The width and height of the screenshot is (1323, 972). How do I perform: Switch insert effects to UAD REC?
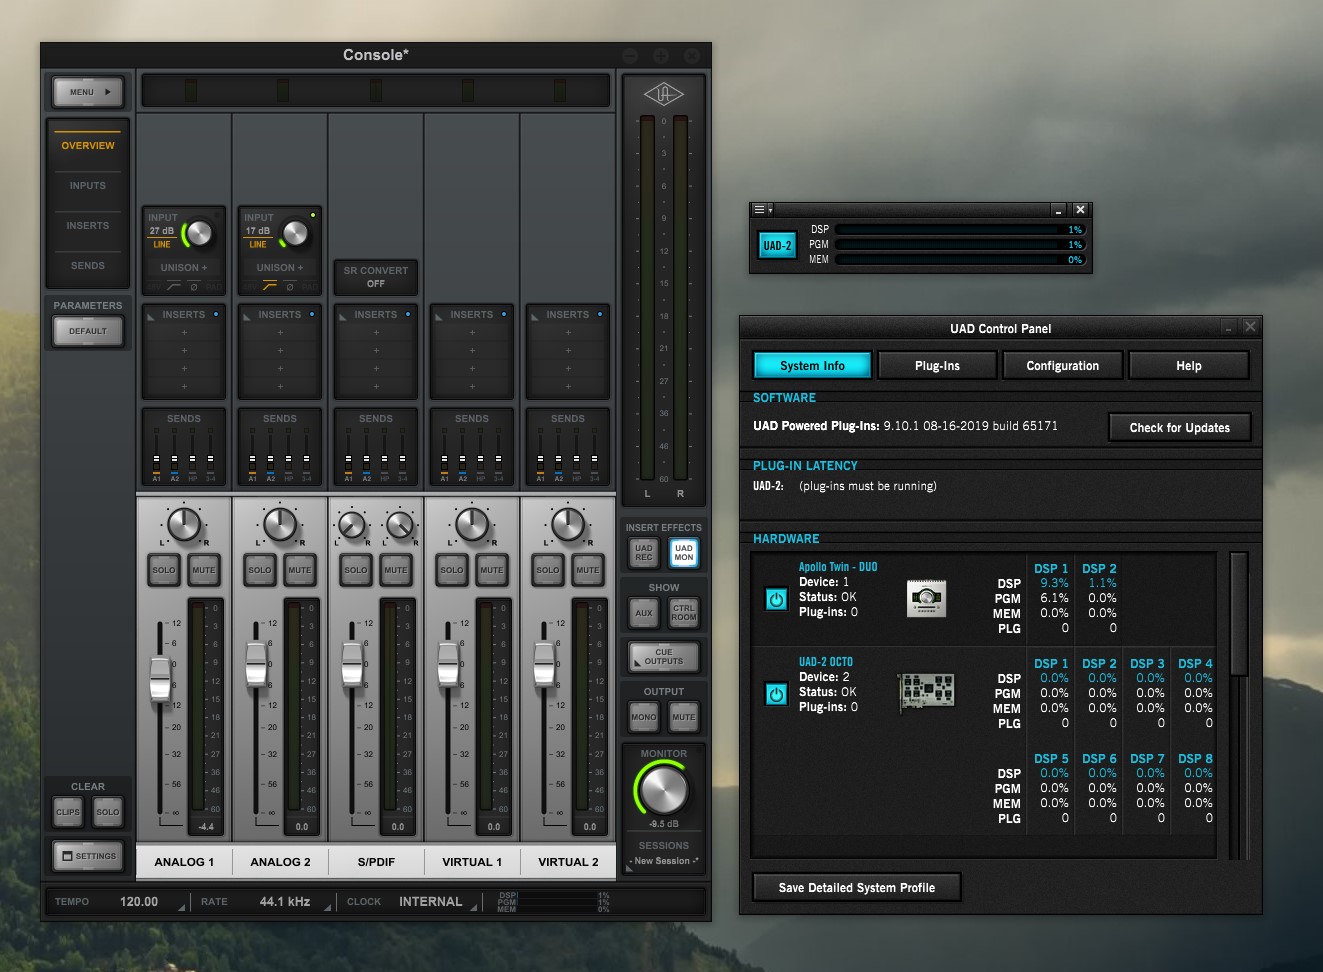coord(643,552)
